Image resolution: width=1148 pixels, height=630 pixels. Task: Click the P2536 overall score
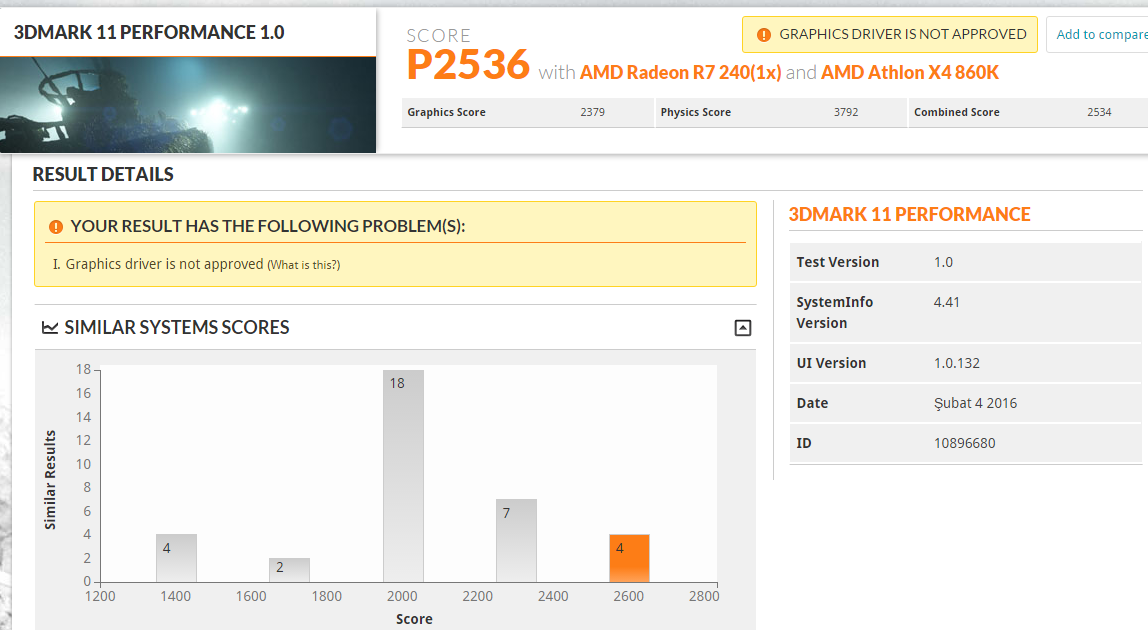468,64
